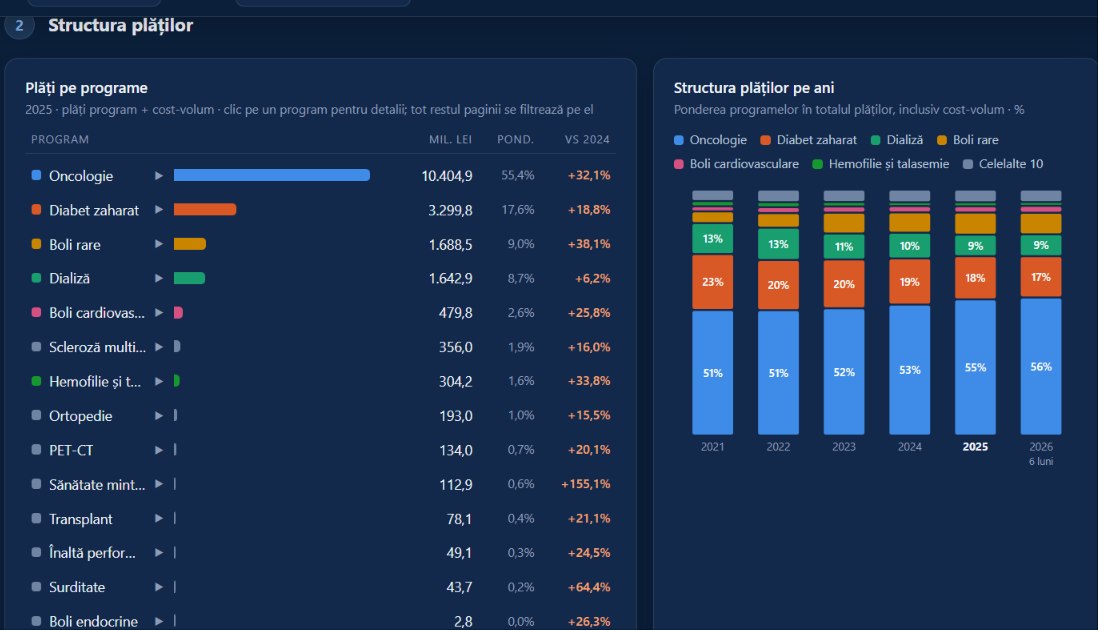Click the Diabet zaharat orange payment bar

click(x=205, y=209)
